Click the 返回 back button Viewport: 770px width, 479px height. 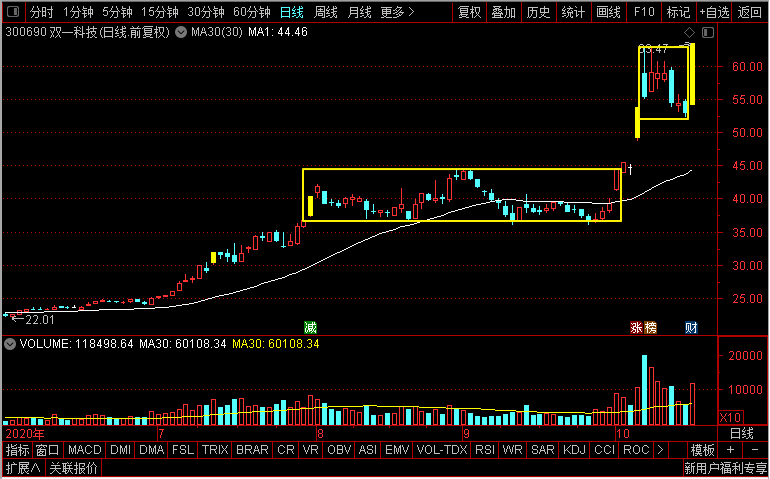tap(750, 12)
